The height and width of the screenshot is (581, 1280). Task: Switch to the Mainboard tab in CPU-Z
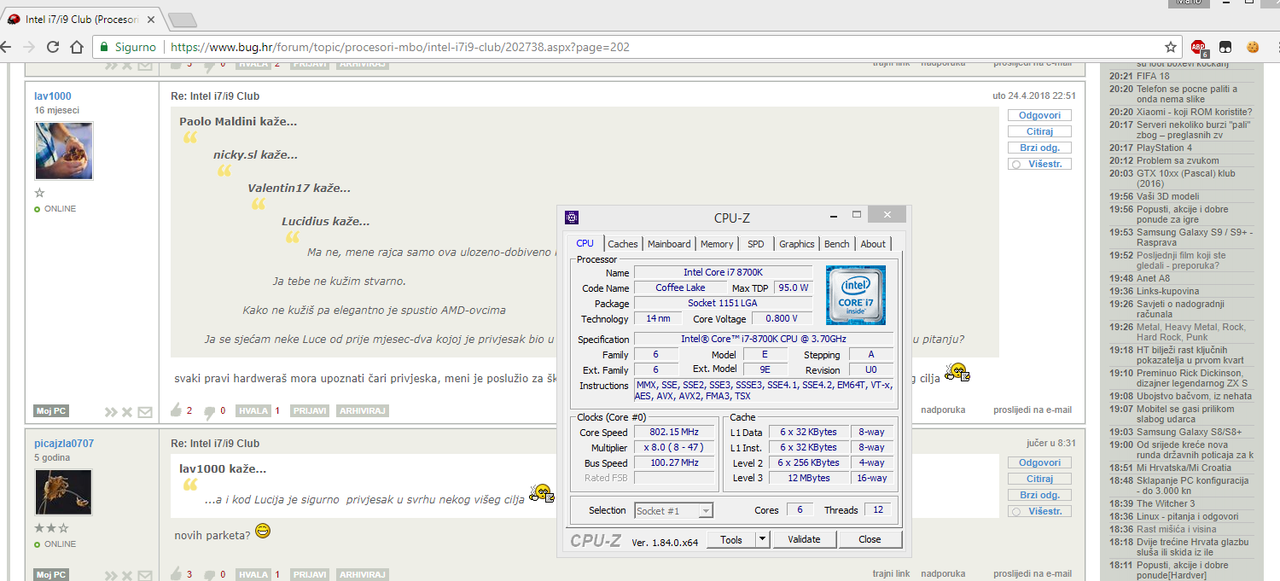point(669,244)
